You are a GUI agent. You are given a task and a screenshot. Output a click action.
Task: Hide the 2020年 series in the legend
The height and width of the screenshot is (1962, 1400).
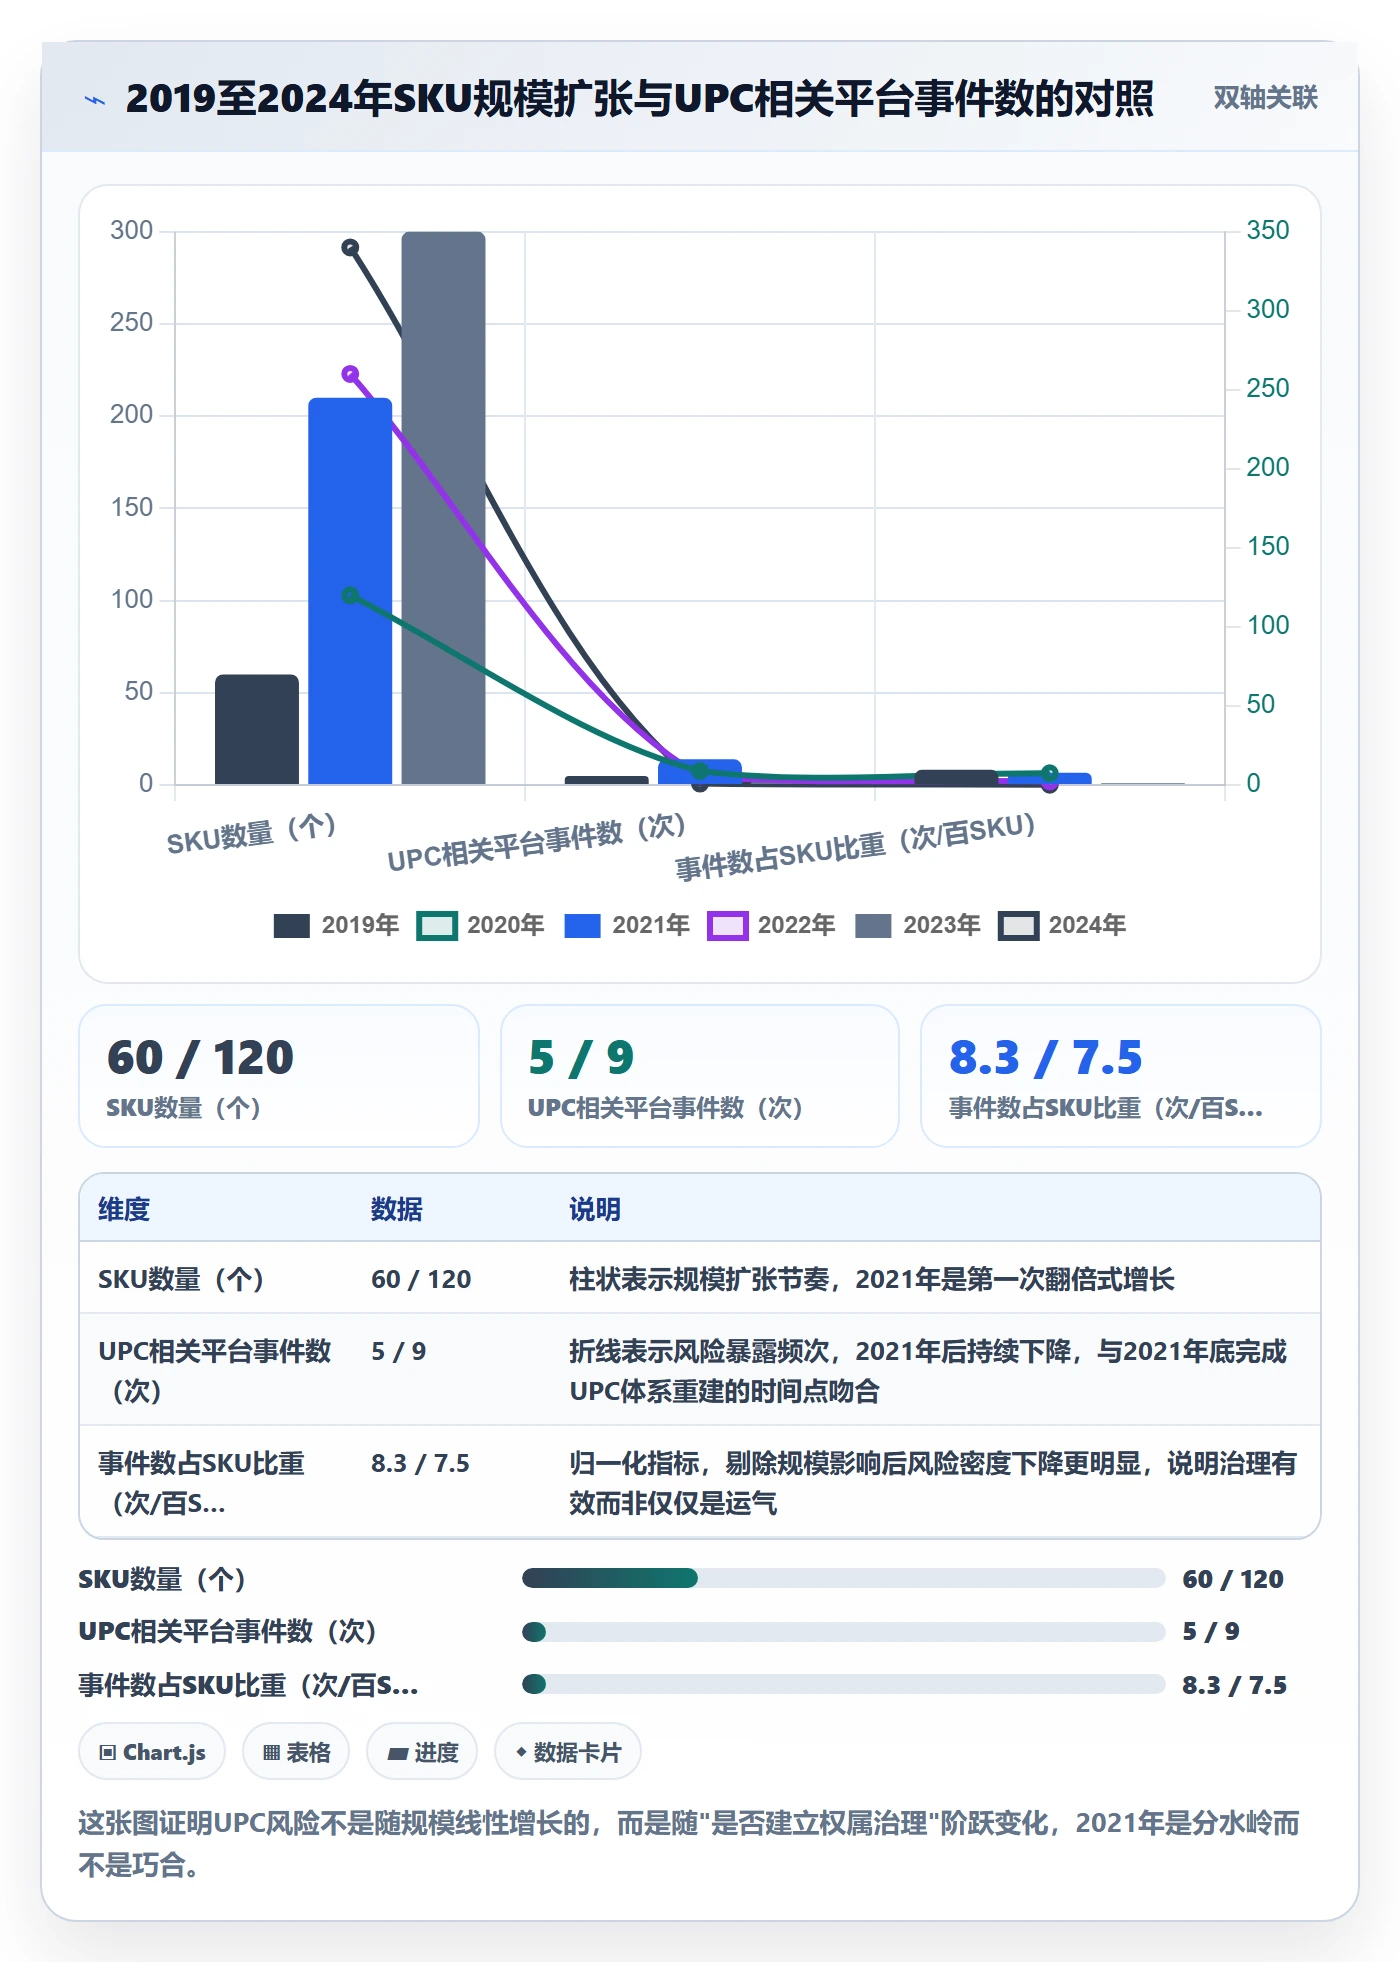click(481, 925)
